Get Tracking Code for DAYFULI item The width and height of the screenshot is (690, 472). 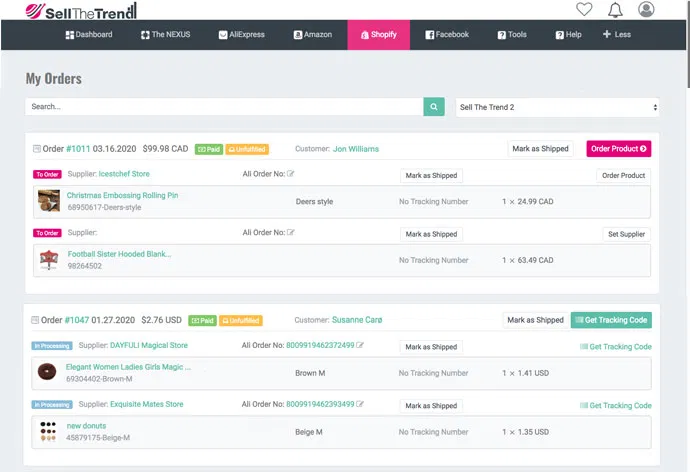[616, 347]
